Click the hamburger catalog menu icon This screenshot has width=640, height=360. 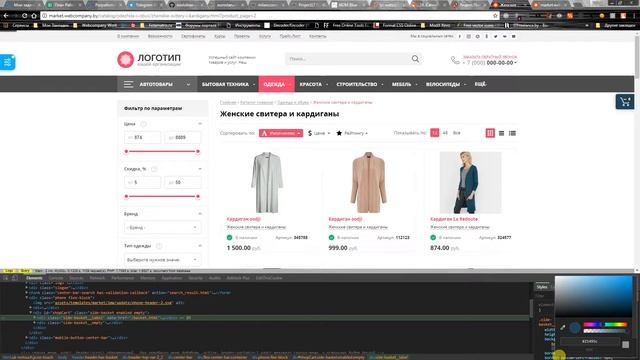(128, 84)
